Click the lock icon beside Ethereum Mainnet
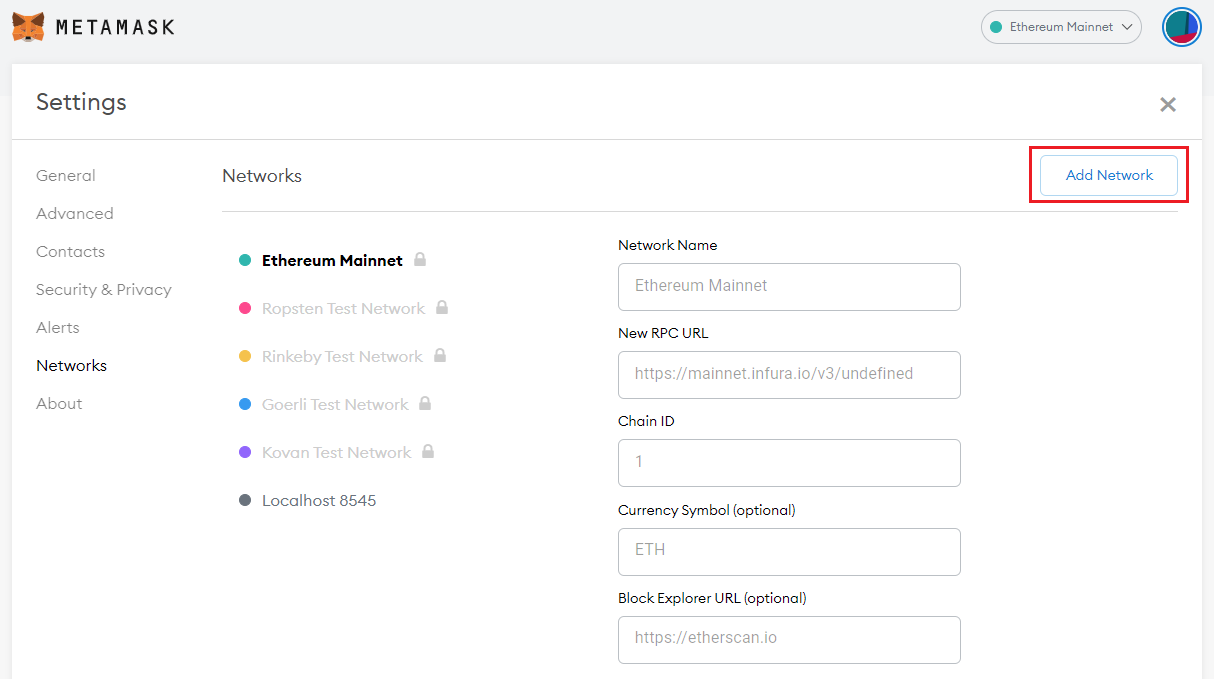The width and height of the screenshot is (1214, 679). 420,259
